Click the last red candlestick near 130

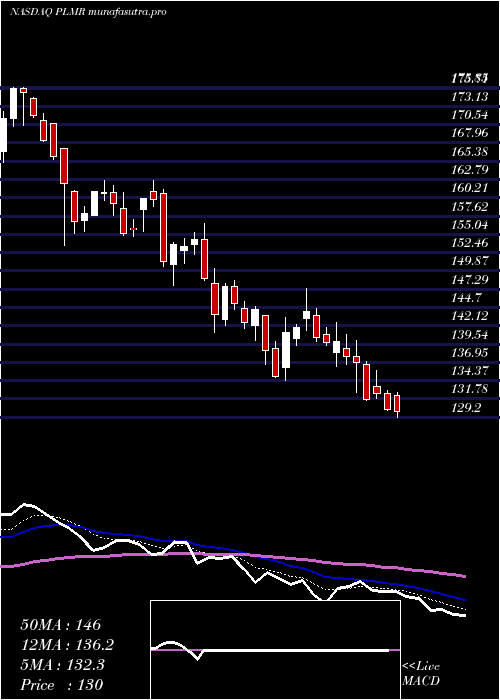397,404
